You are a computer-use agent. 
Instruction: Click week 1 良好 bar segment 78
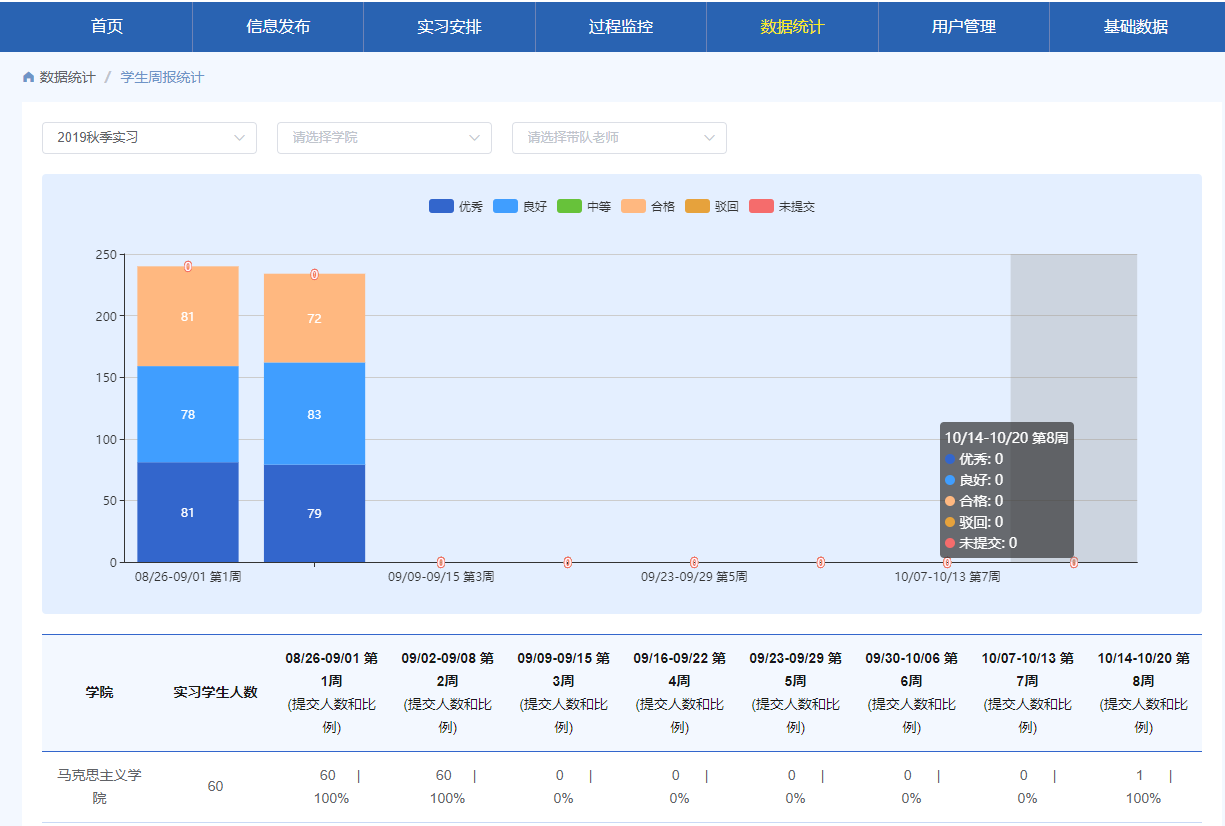(x=188, y=414)
